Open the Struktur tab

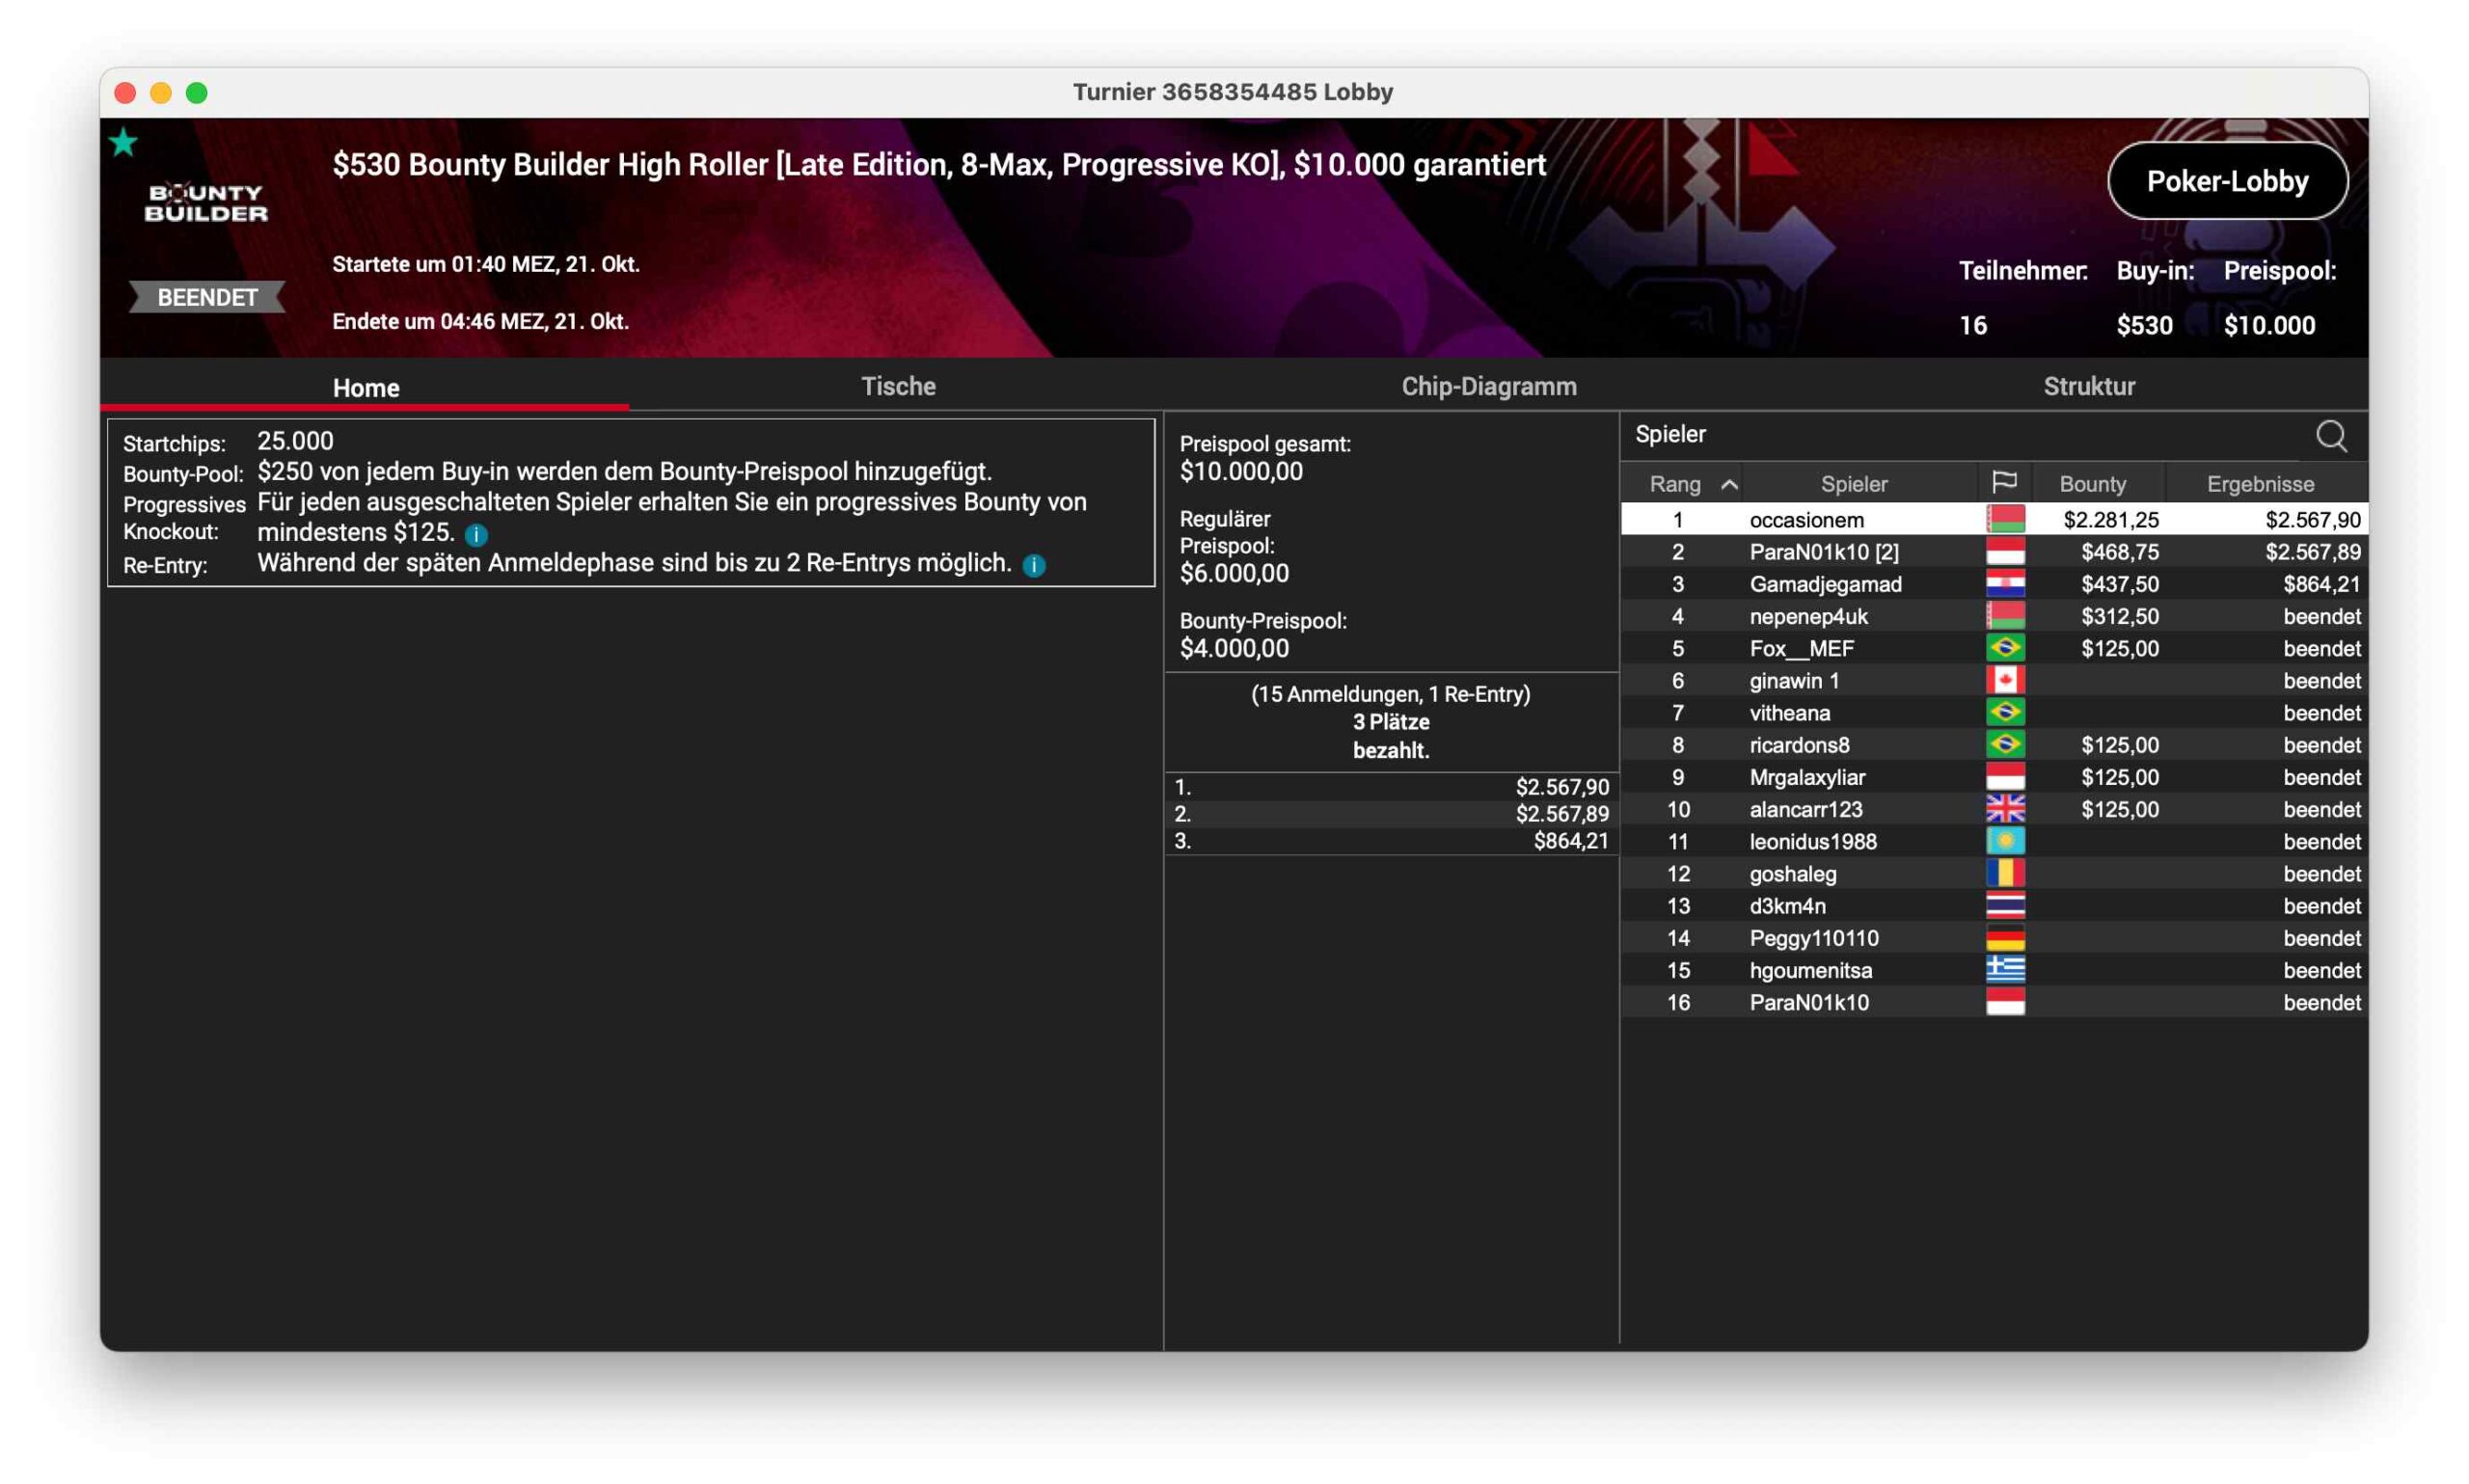coord(2087,386)
